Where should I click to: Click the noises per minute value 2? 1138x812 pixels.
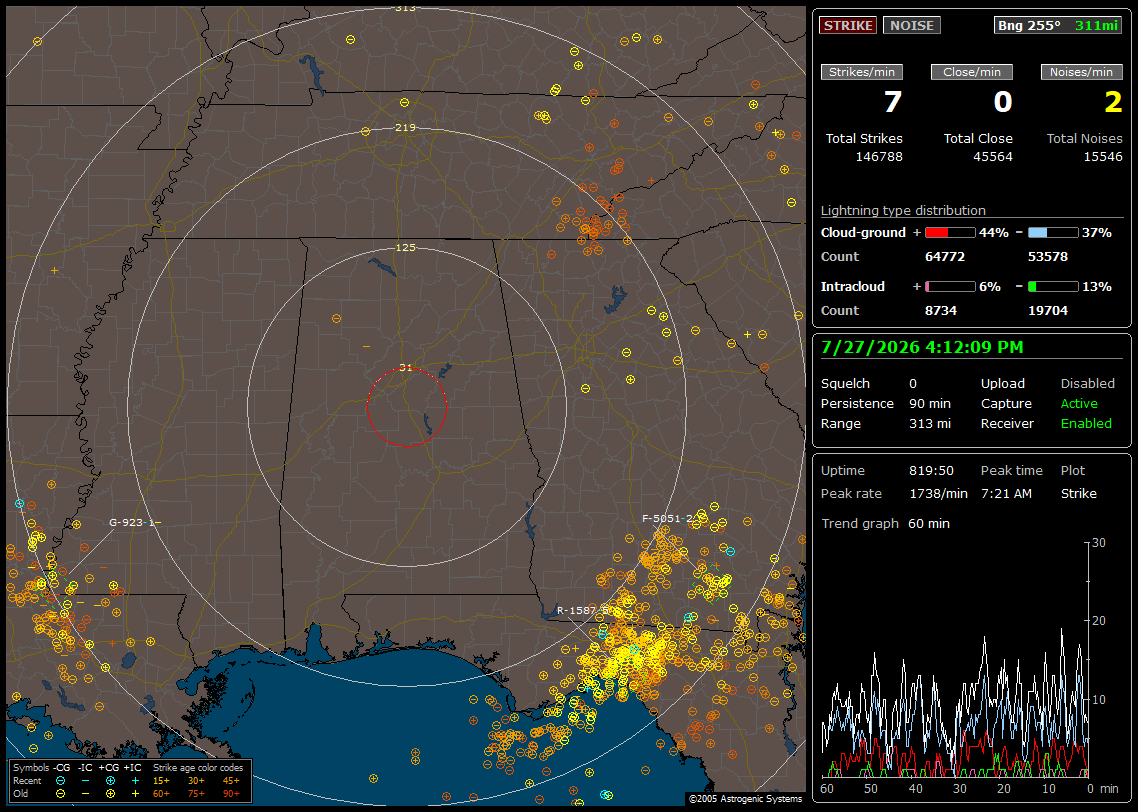click(1113, 102)
